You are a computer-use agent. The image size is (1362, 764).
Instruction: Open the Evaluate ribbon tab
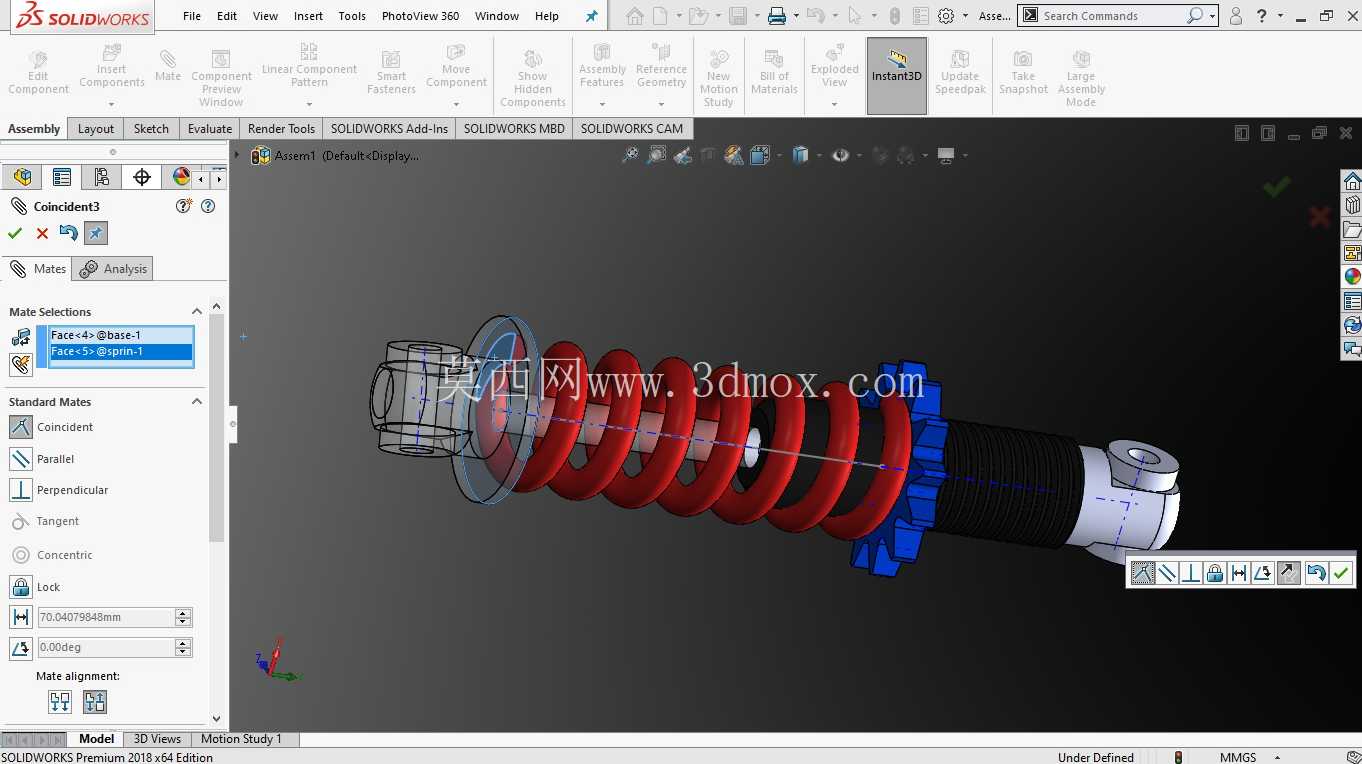point(210,129)
